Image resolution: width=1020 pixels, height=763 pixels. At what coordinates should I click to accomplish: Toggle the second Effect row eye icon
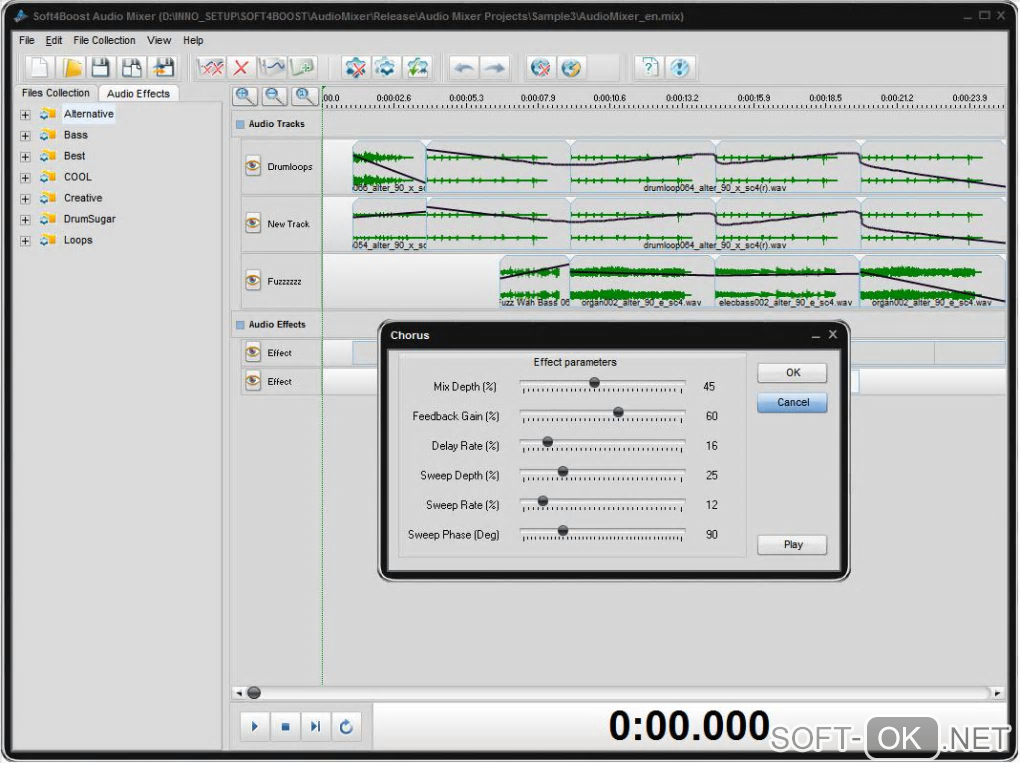253,381
